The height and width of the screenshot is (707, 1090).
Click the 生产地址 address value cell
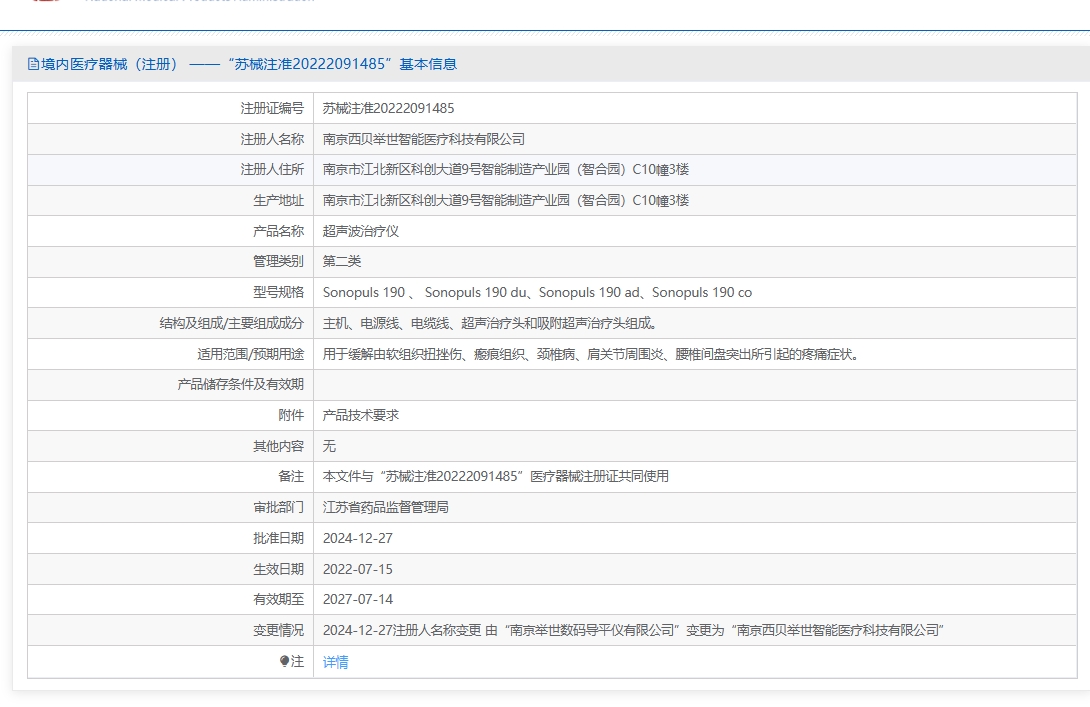coord(695,200)
